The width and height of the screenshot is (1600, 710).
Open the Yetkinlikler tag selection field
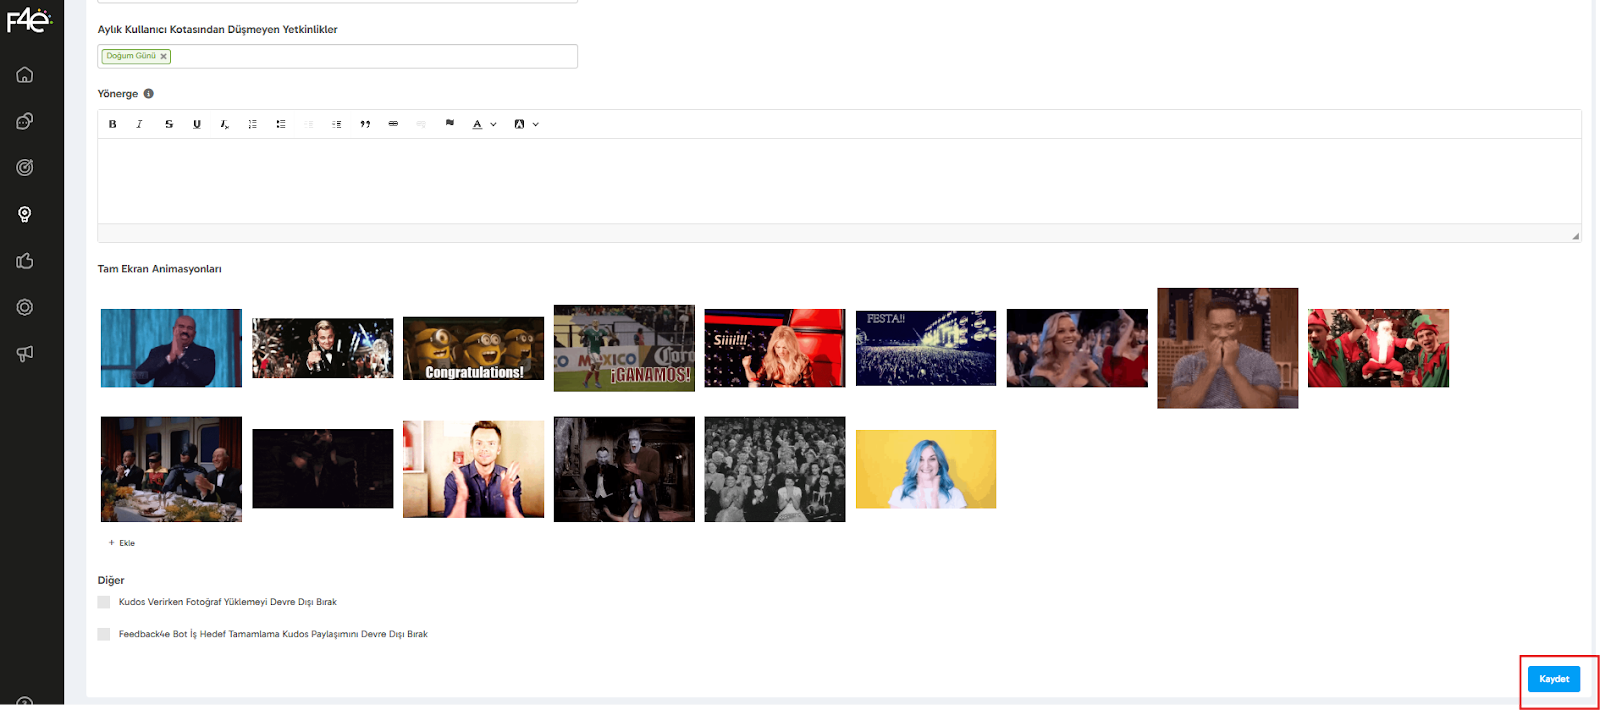(x=370, y=57)
